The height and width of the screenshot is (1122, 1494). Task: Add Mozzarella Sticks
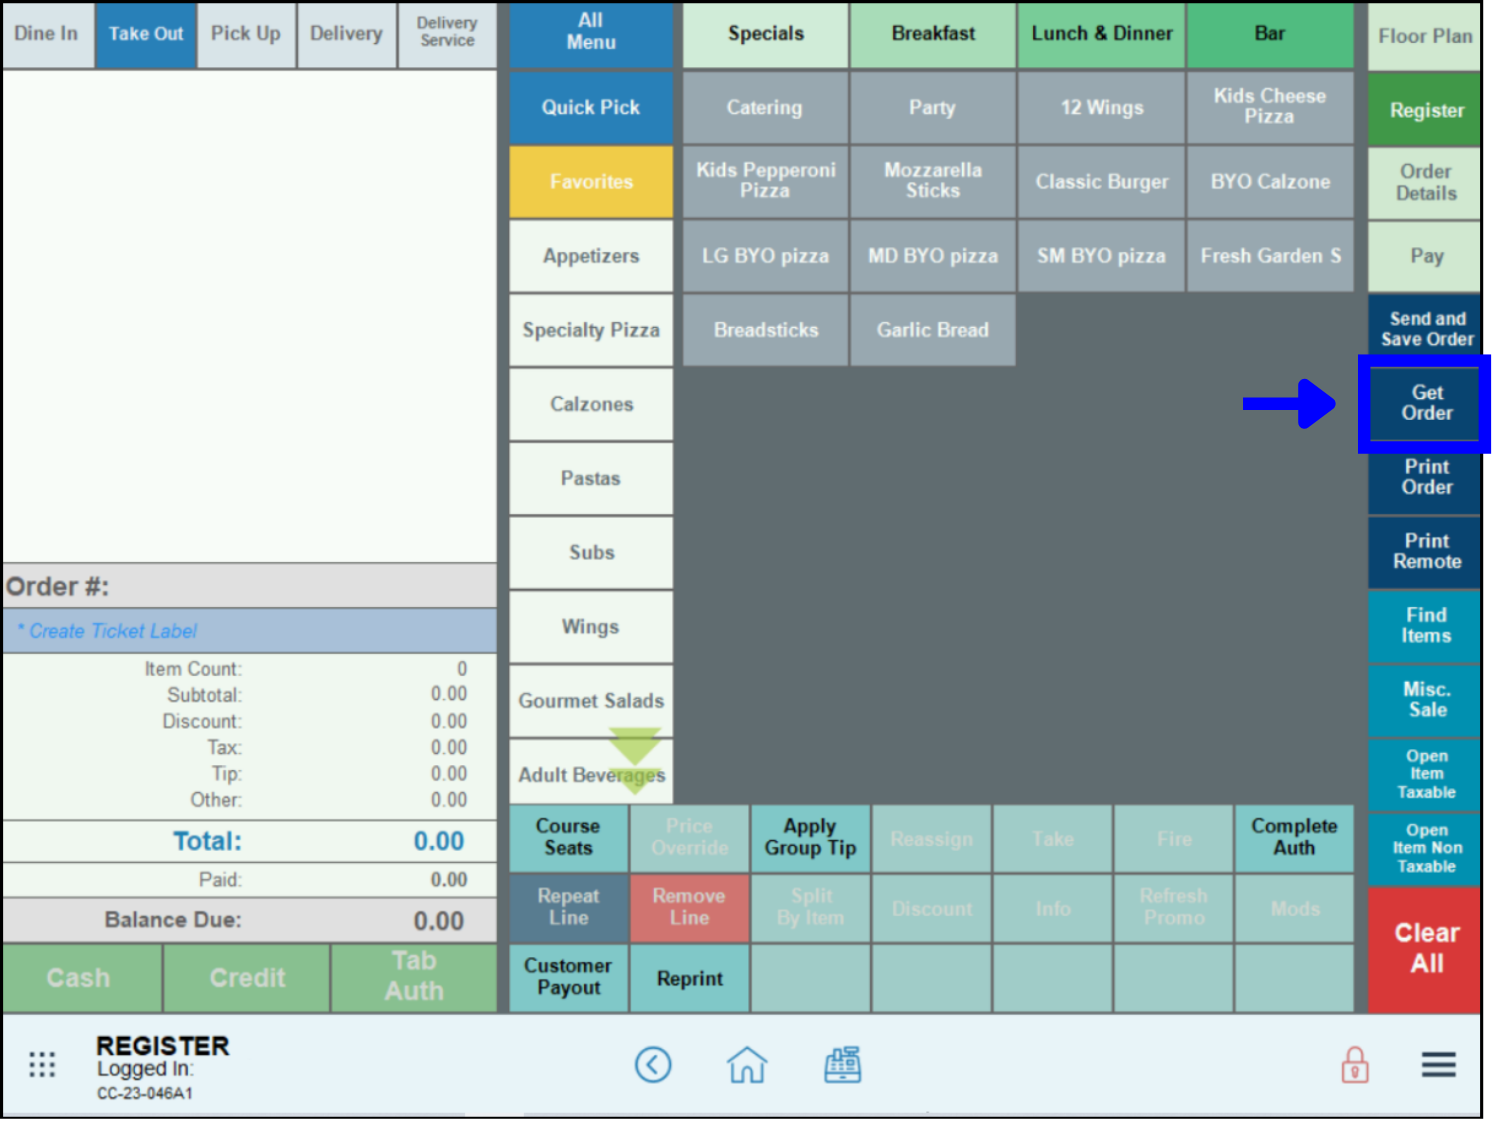coord(933,181)
